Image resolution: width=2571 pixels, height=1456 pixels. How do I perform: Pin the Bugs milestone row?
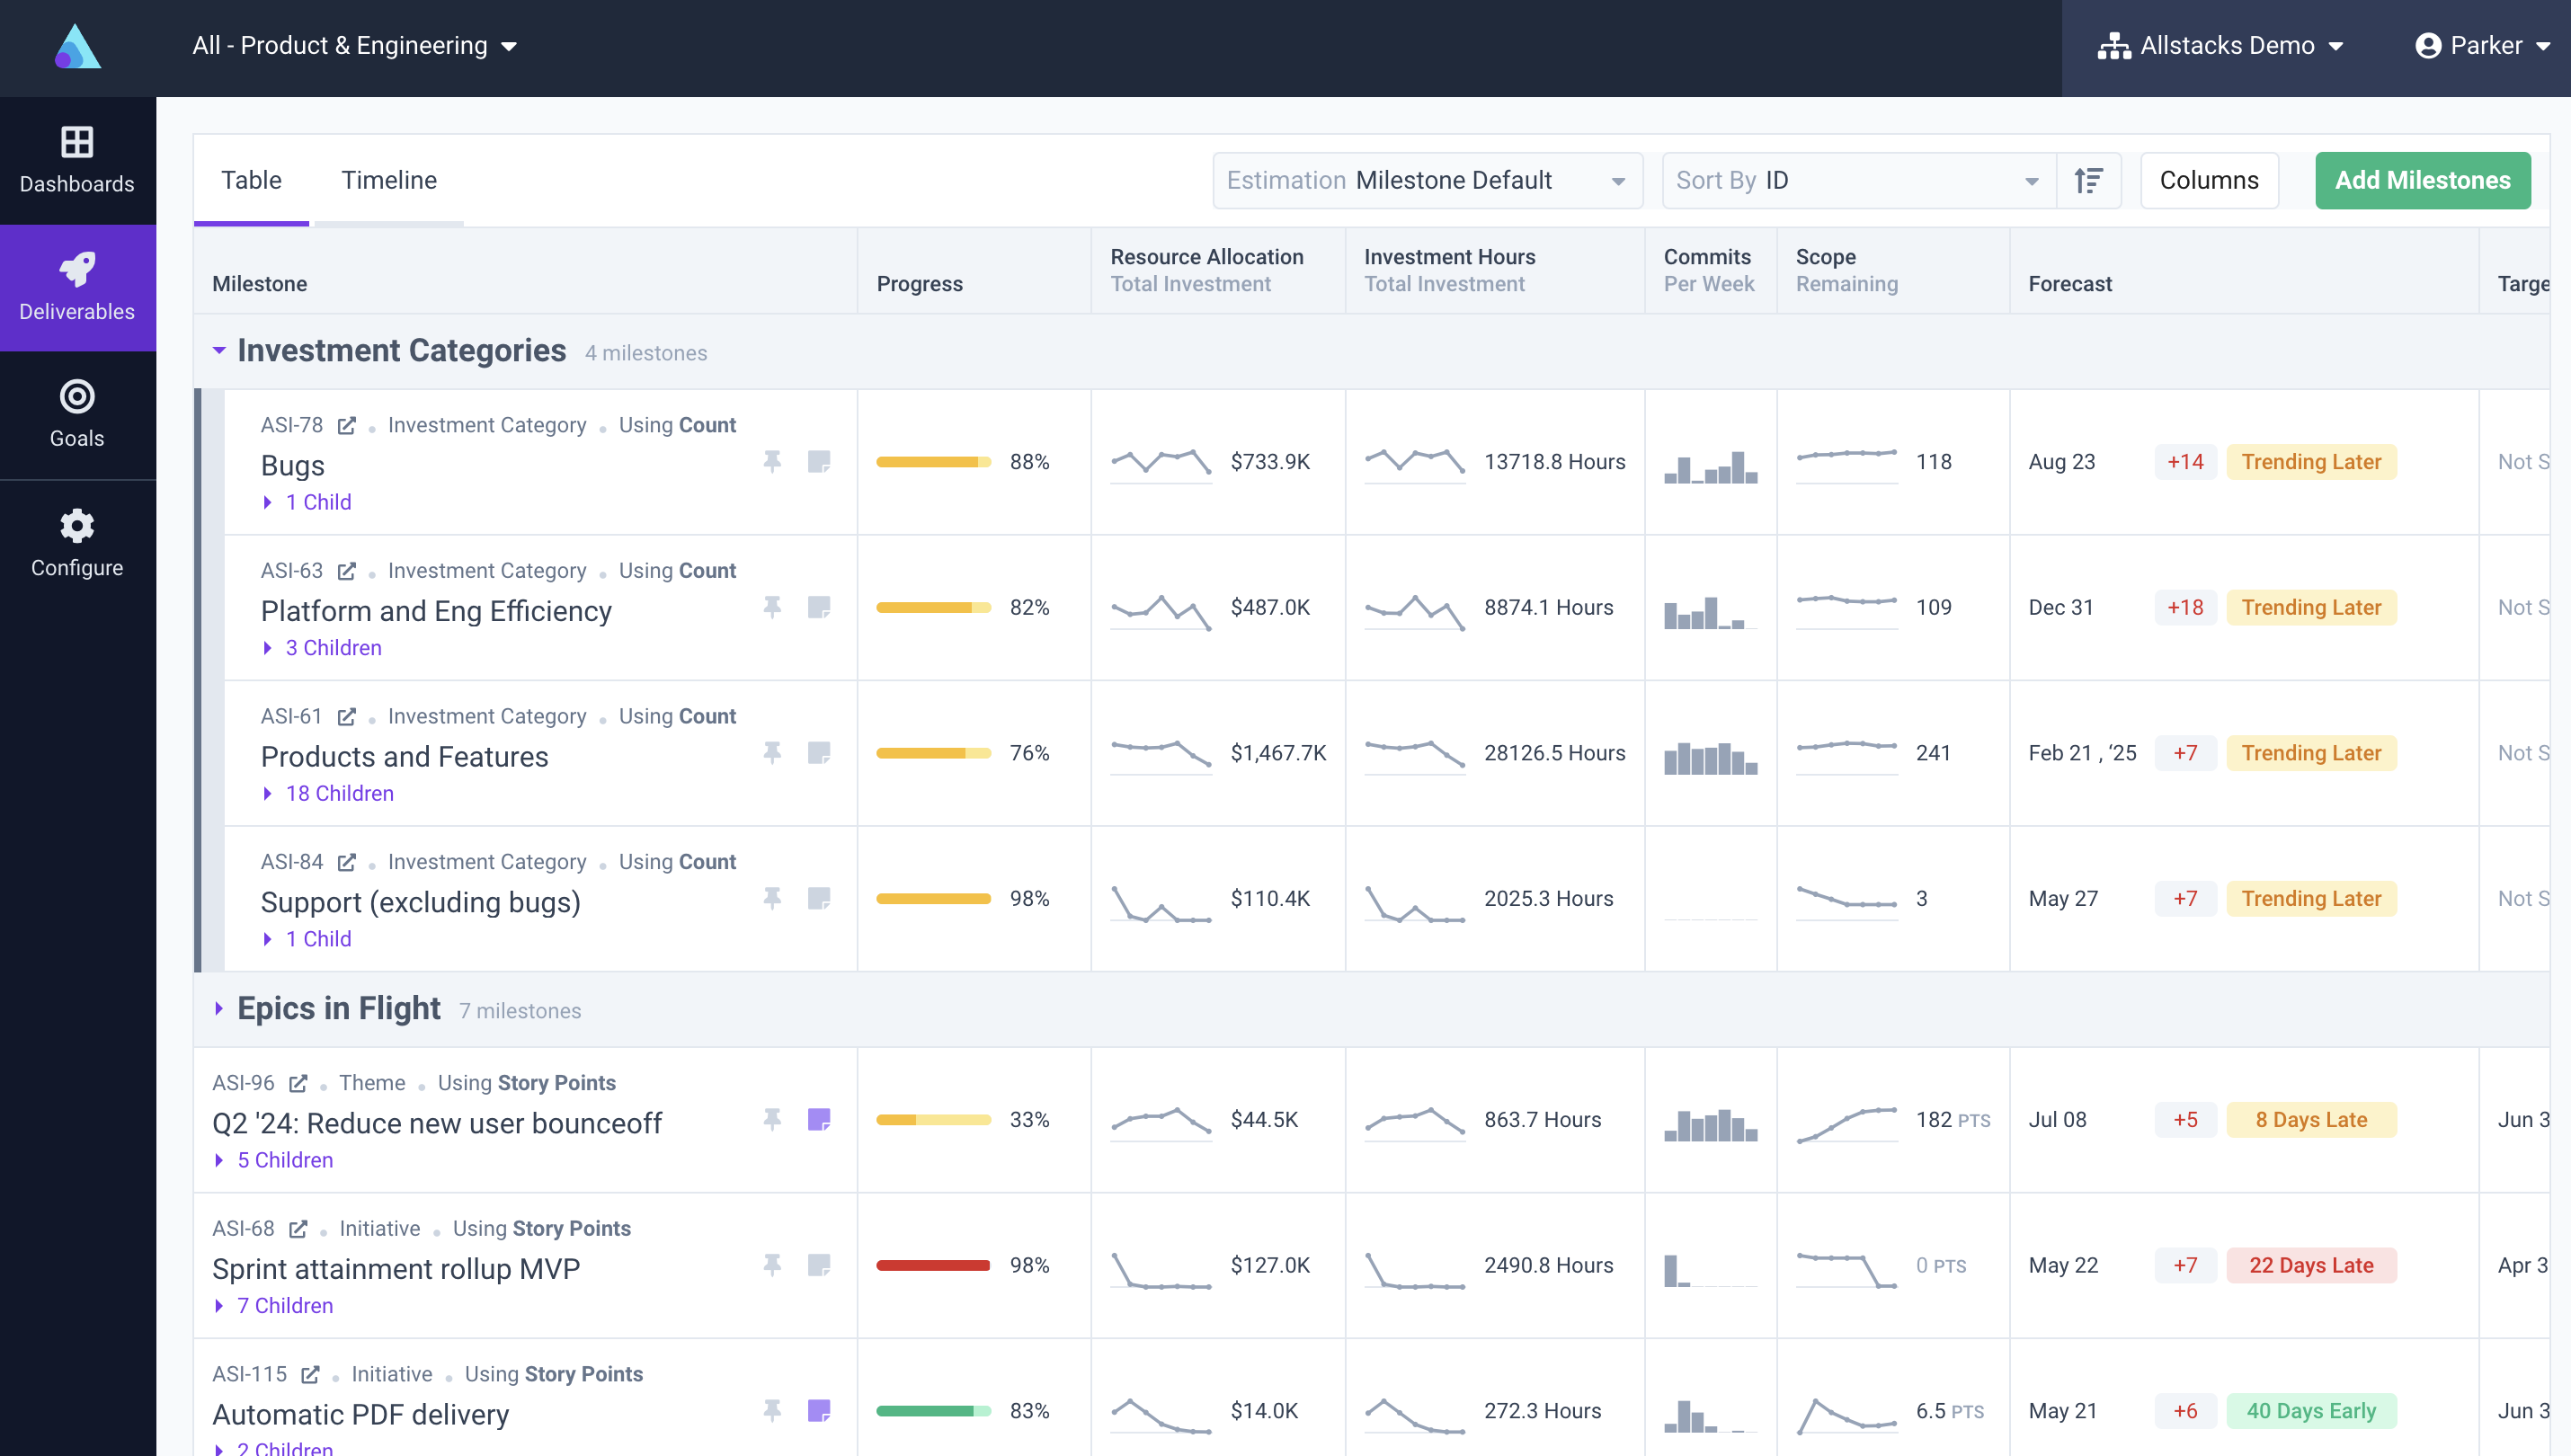pos(772,462)
